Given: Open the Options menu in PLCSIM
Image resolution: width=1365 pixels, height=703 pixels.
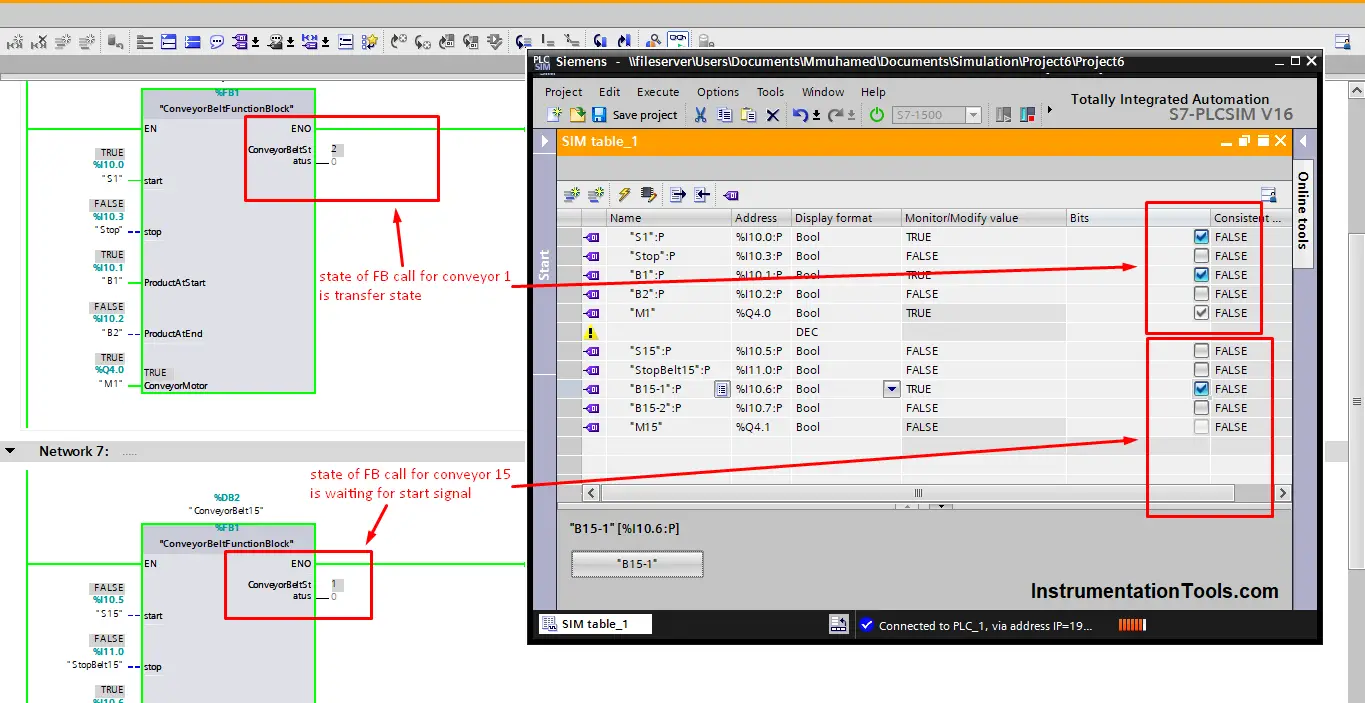Looking at the screenshot, I should 718,92.
